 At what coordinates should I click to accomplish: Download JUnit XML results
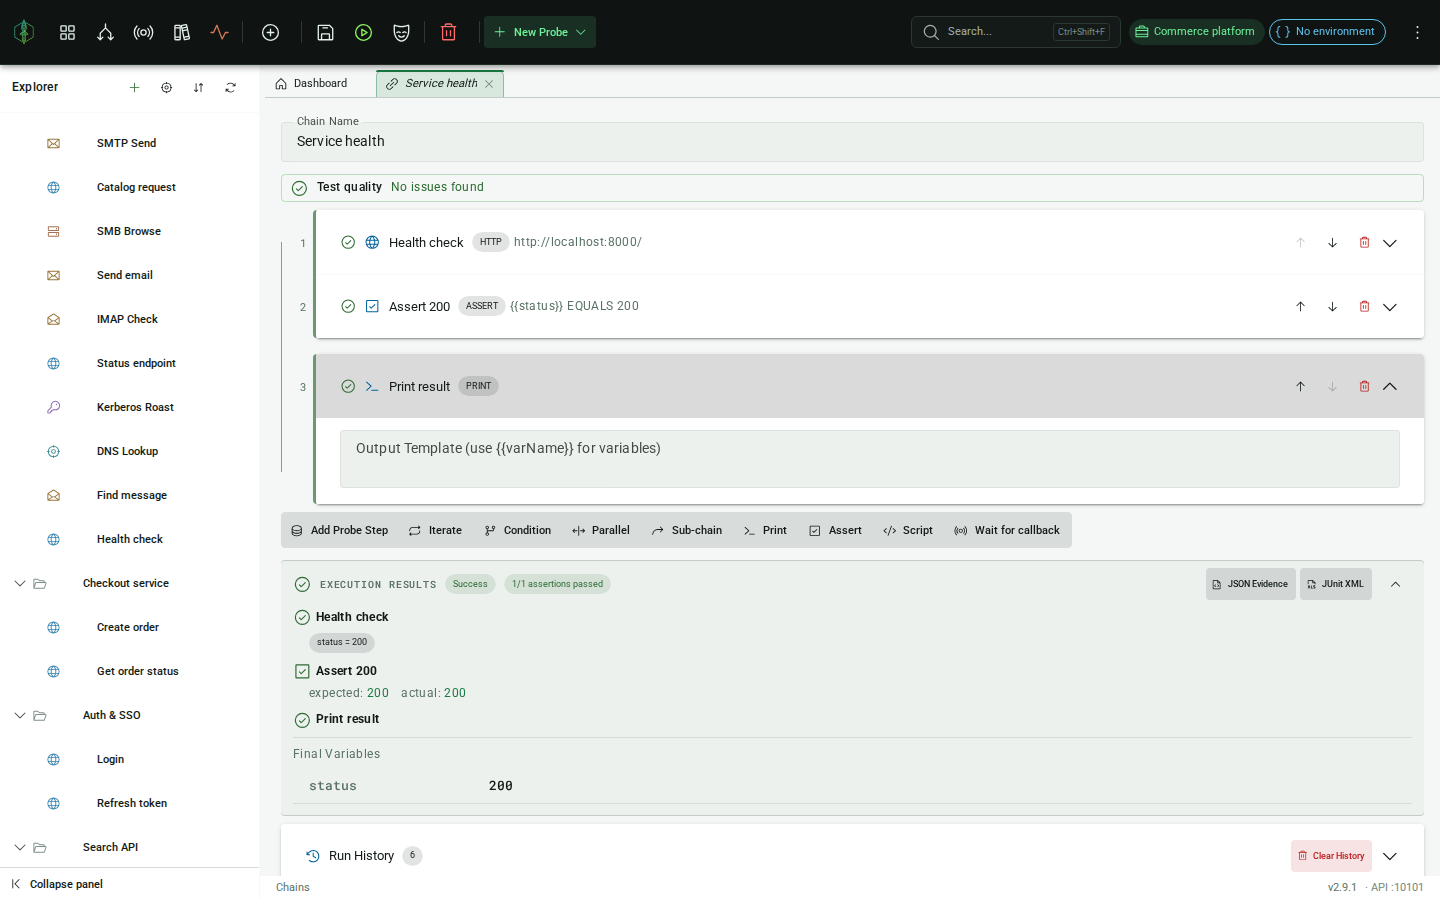1335,584
